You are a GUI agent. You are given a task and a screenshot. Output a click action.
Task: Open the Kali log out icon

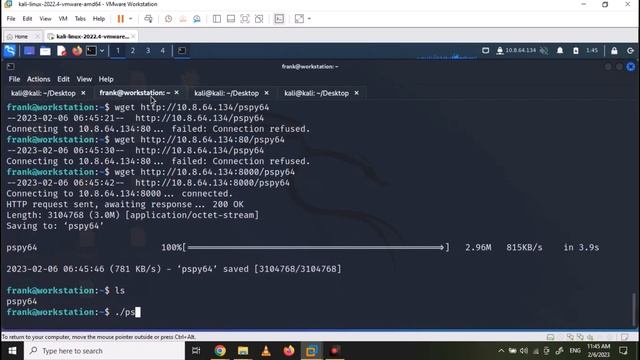[631, 51]
